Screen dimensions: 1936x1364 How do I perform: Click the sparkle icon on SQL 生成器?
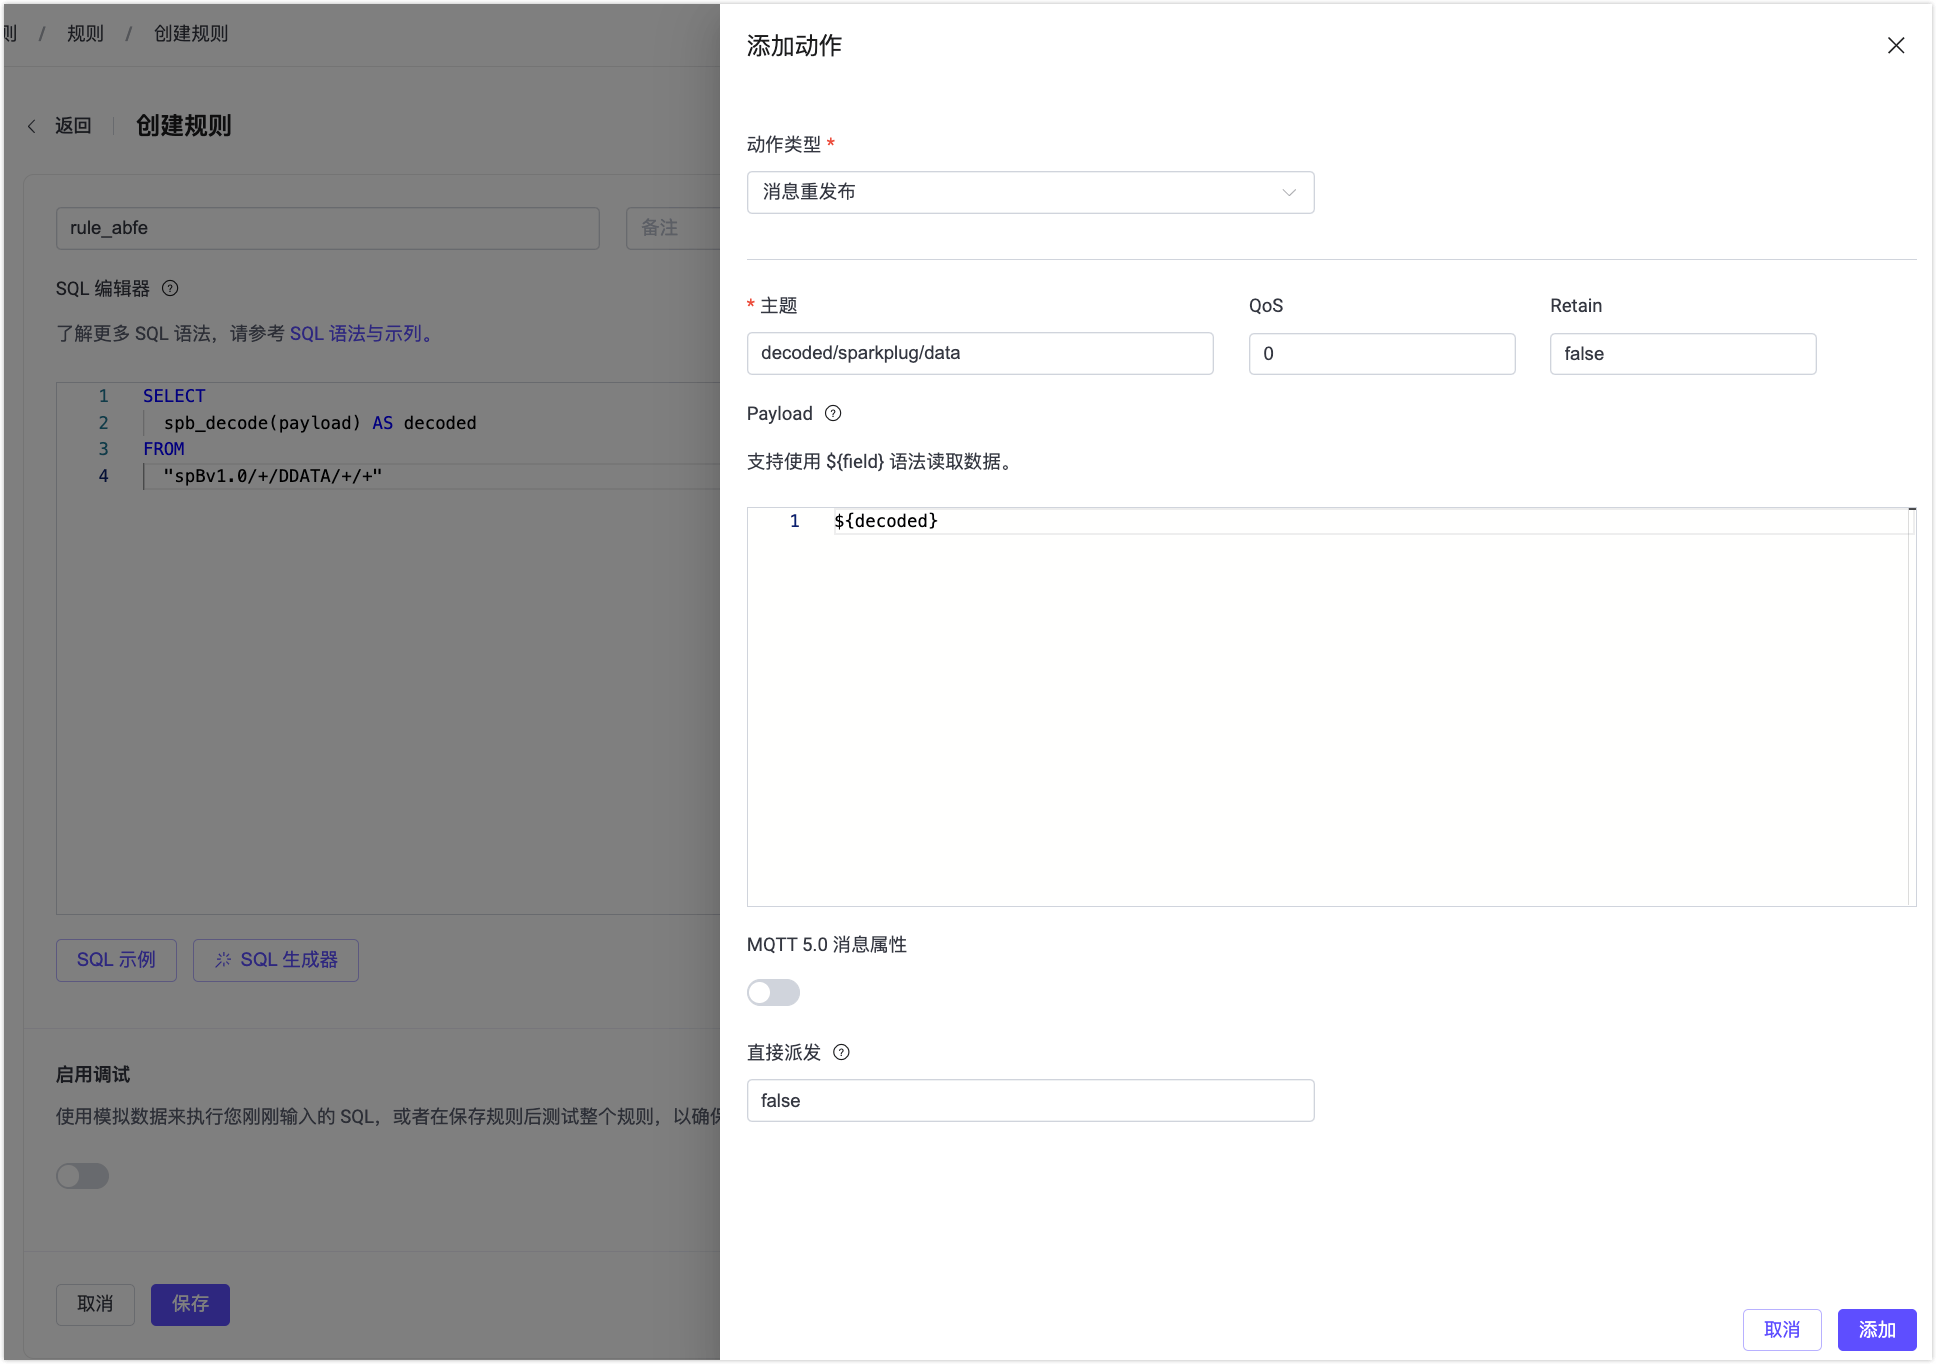point(224,960)
